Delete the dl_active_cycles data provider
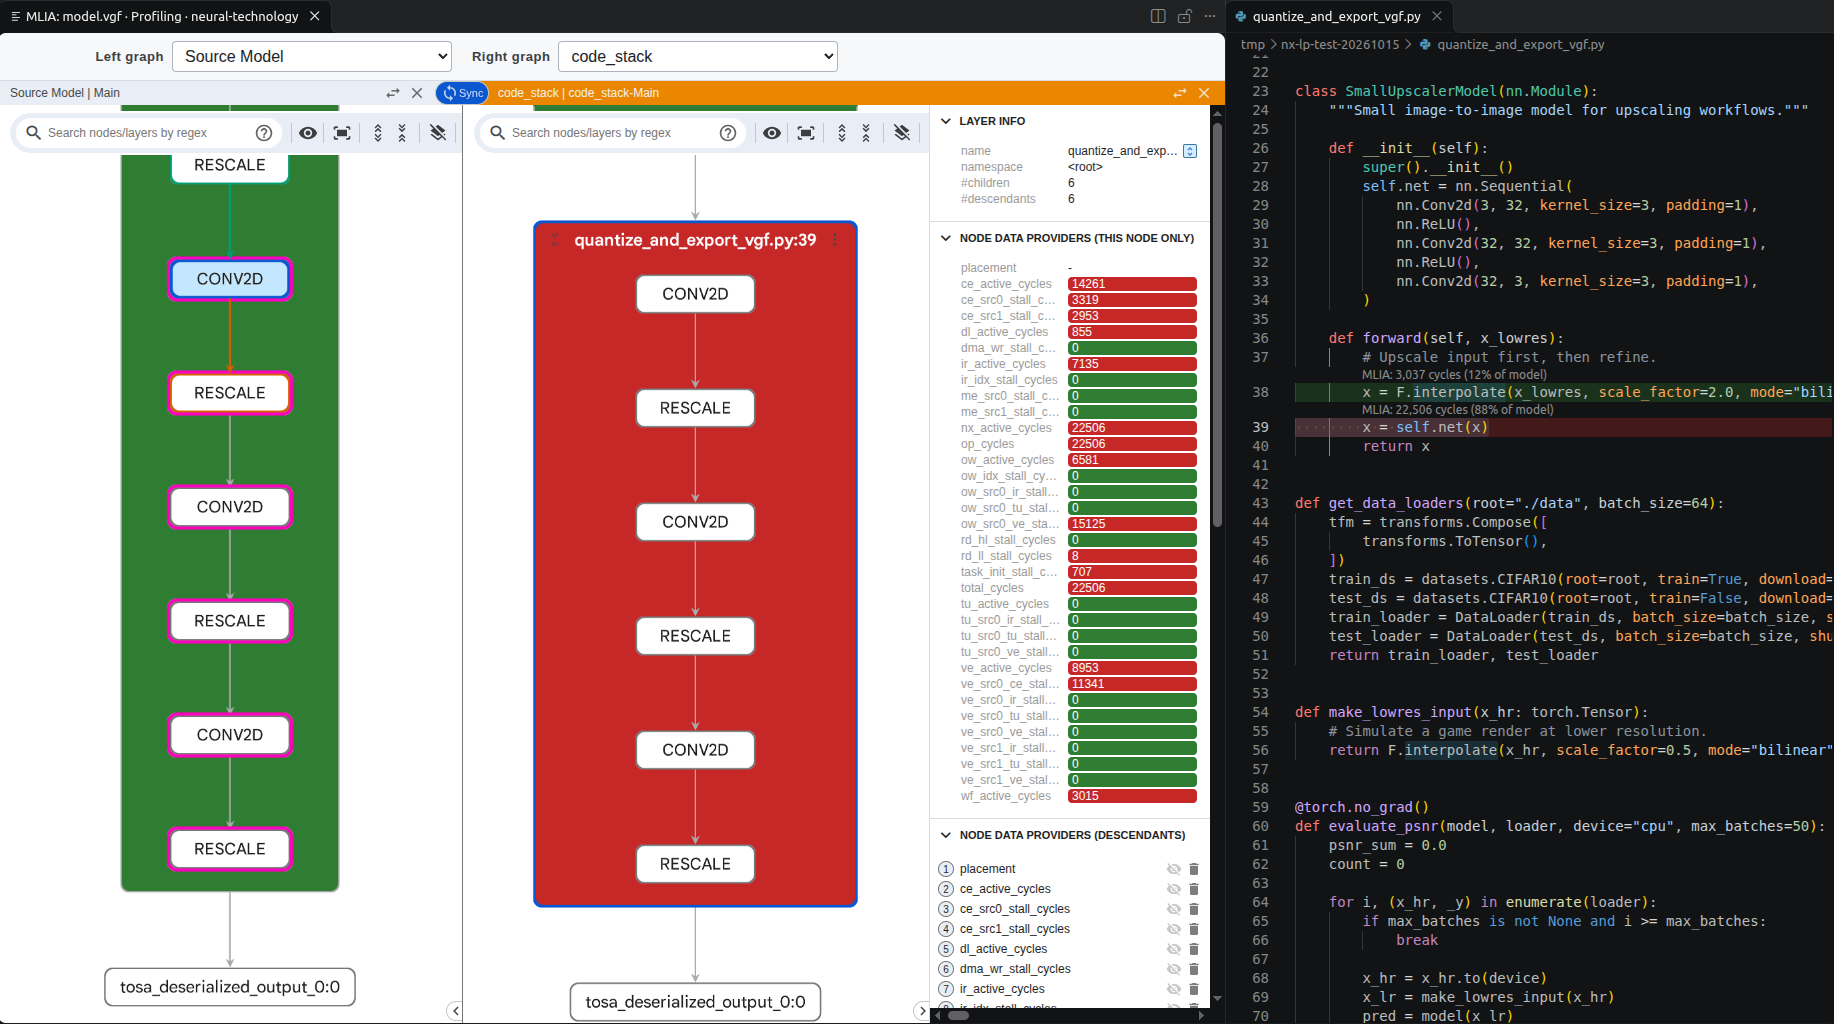 1194,949
